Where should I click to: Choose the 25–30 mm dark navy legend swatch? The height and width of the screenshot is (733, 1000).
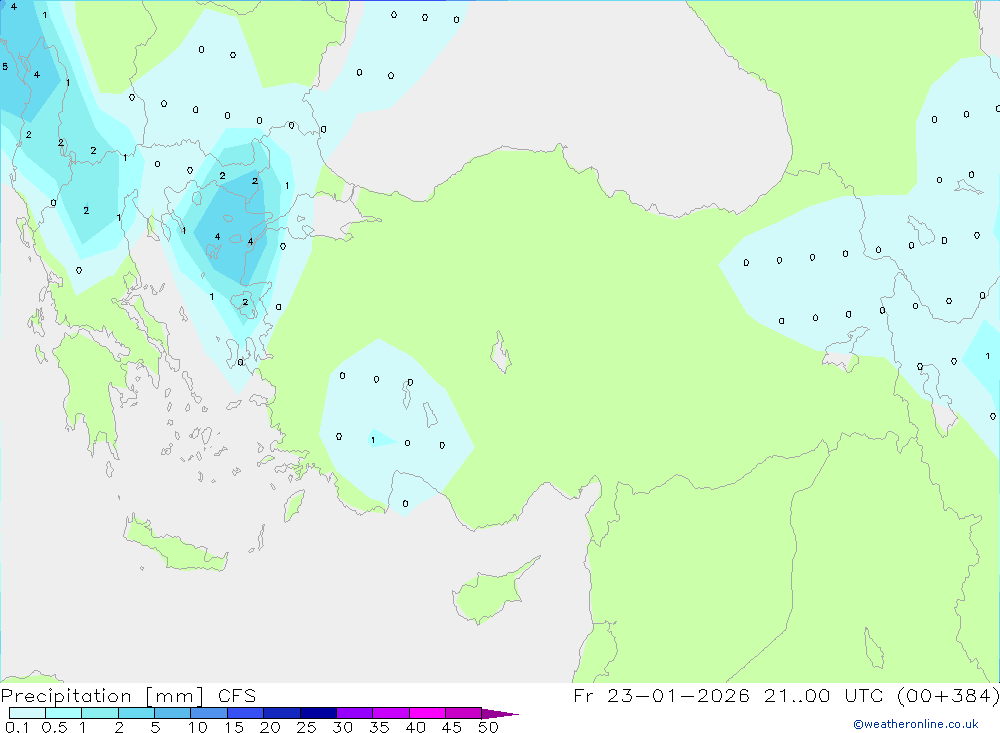click(x=318, y=713)
